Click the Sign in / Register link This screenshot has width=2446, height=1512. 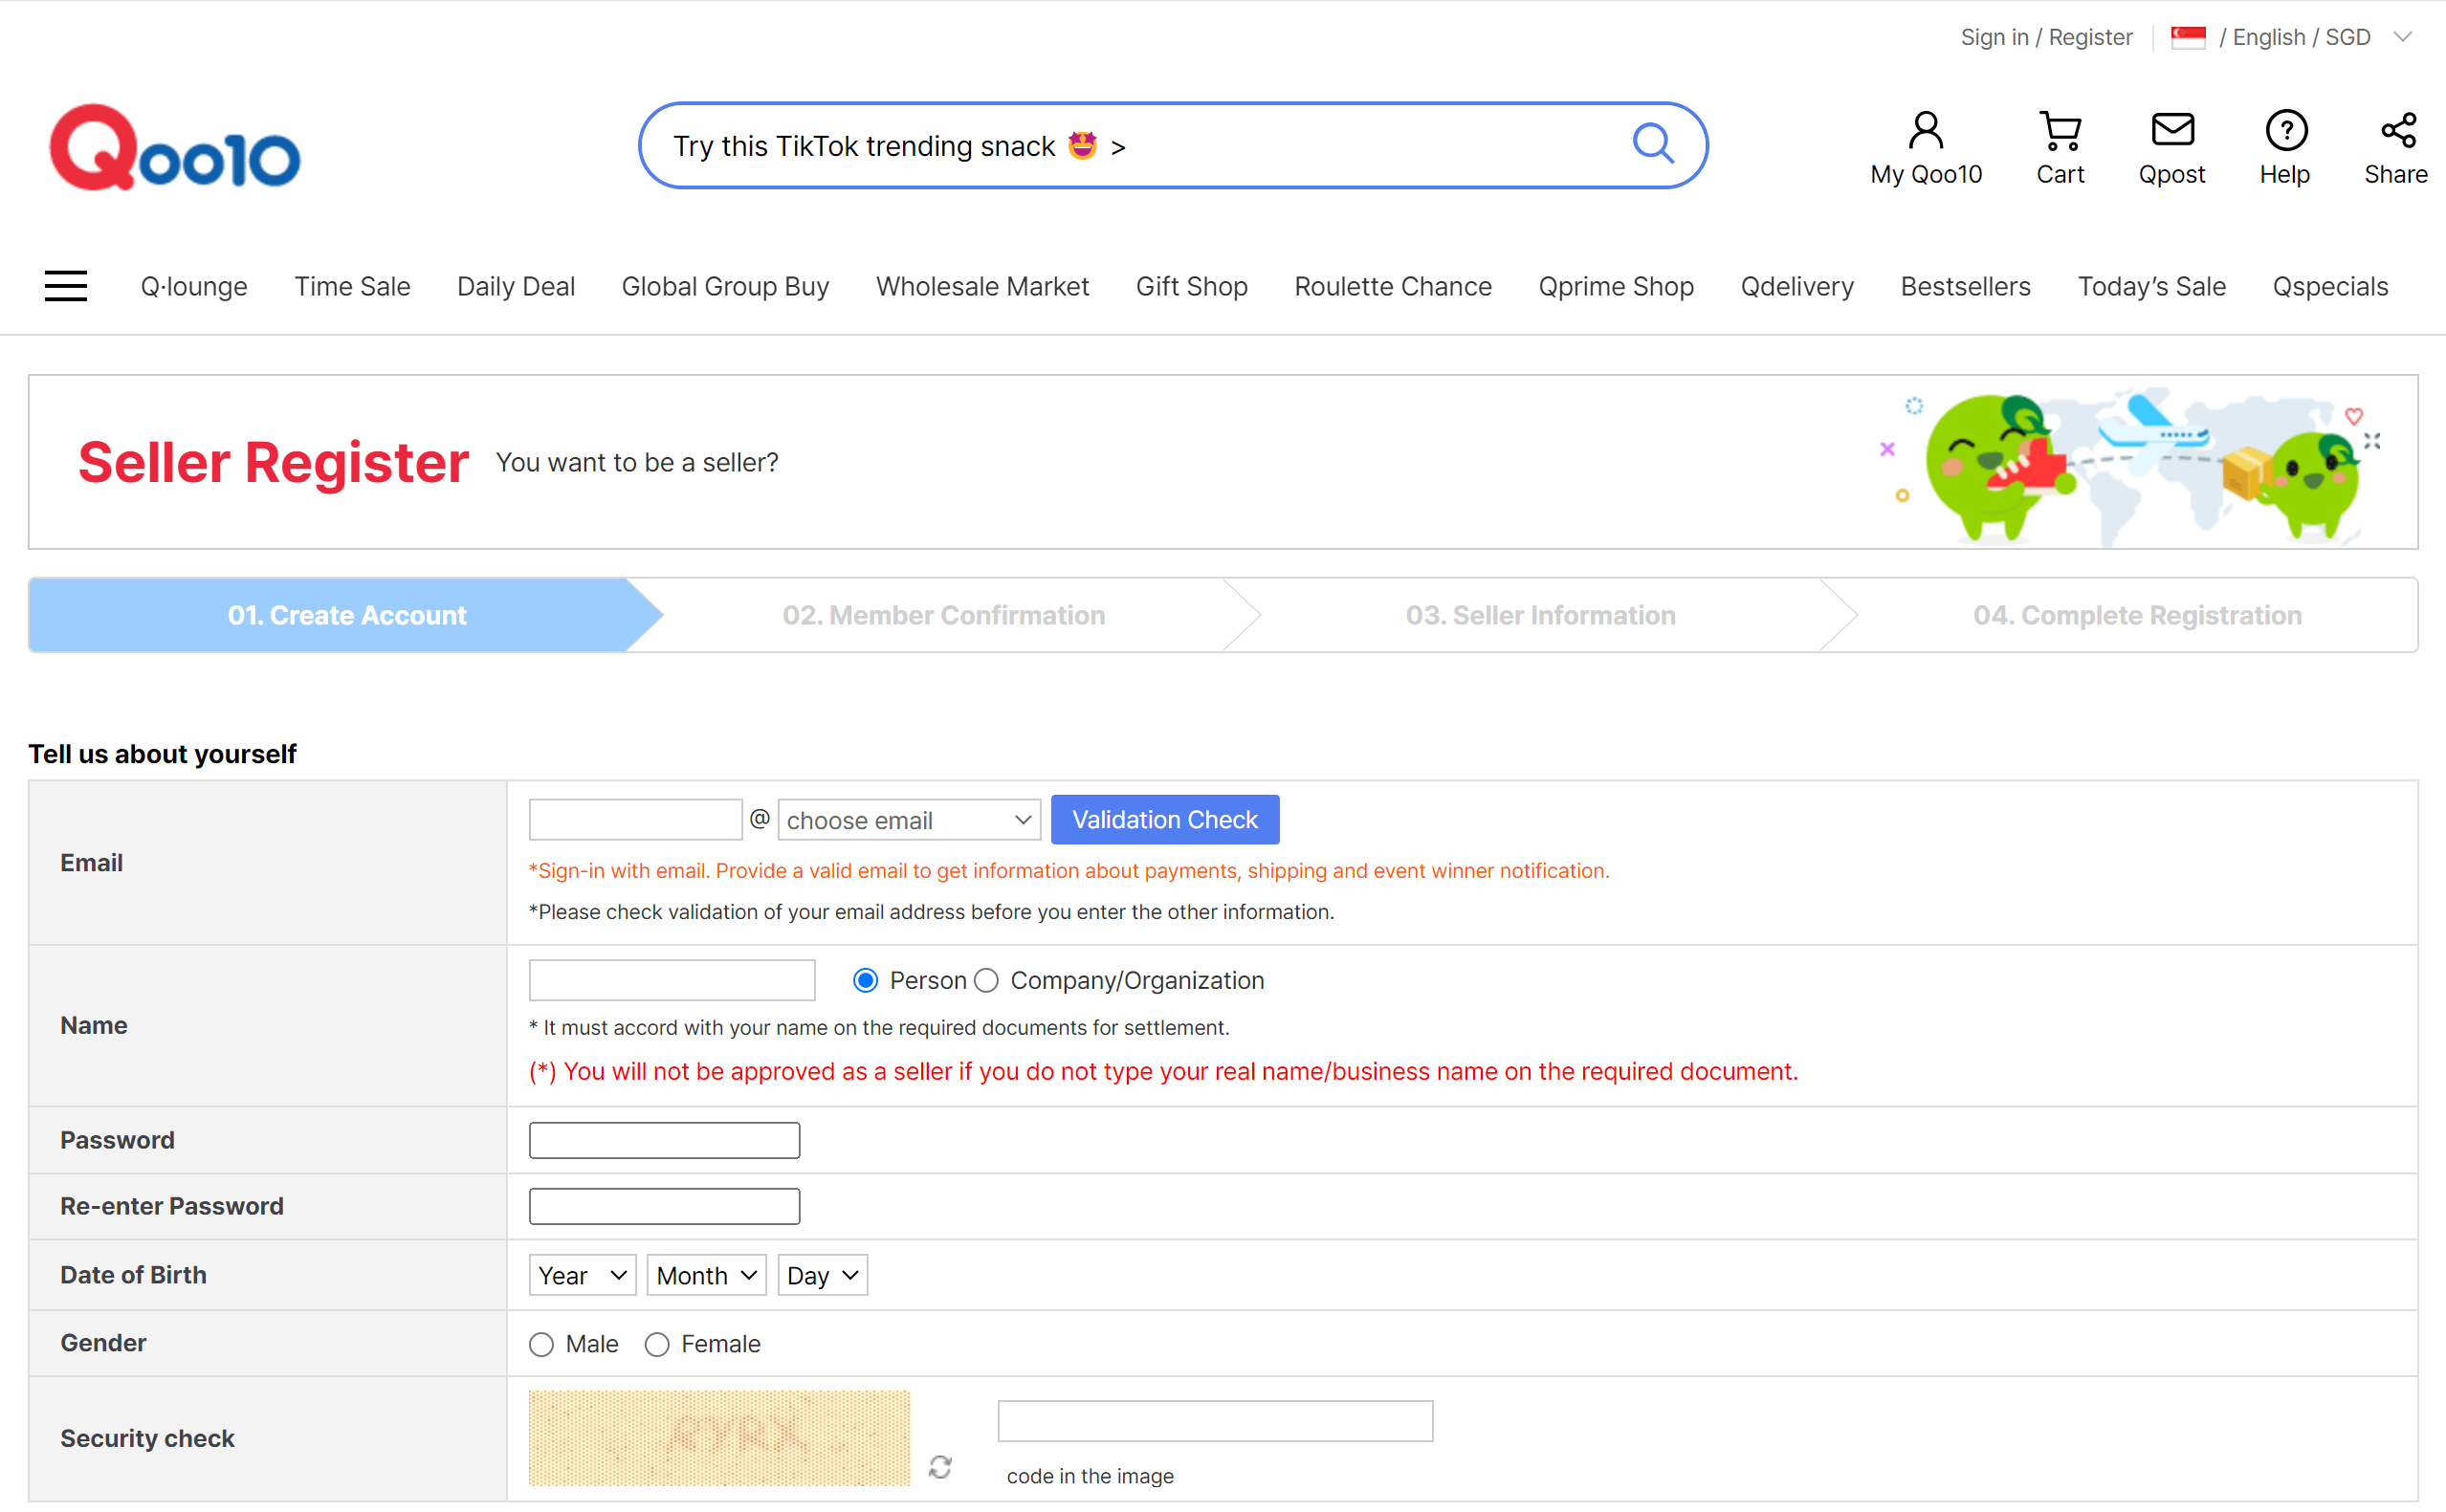click(x=2045, y=38)
